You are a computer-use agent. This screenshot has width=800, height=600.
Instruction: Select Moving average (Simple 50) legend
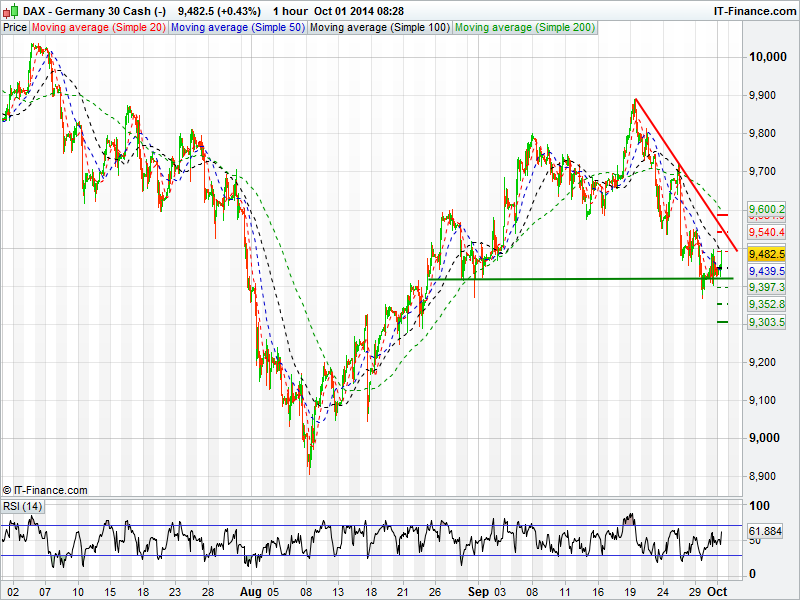point(237,28)
